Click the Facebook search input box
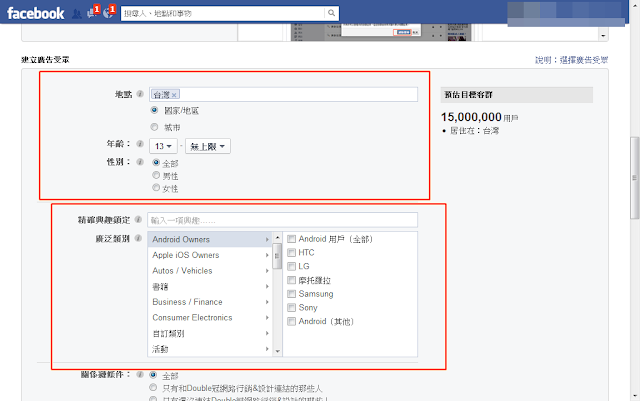The image size is (640, 401). coord(223,13)
